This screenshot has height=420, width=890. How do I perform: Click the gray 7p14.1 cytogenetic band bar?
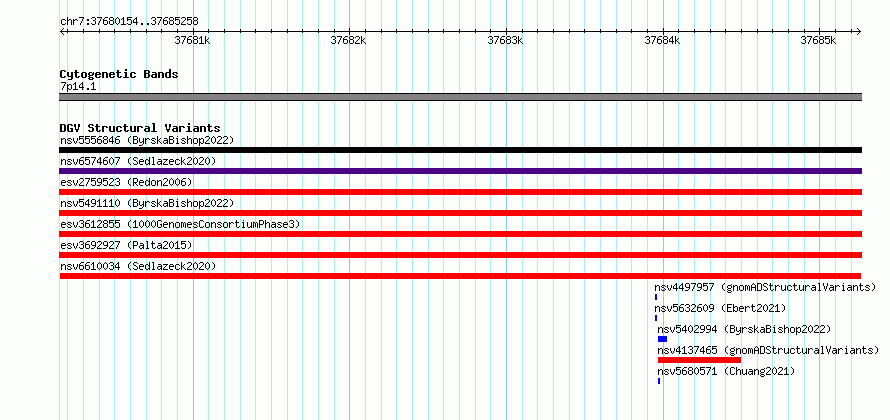coord(460,97)
